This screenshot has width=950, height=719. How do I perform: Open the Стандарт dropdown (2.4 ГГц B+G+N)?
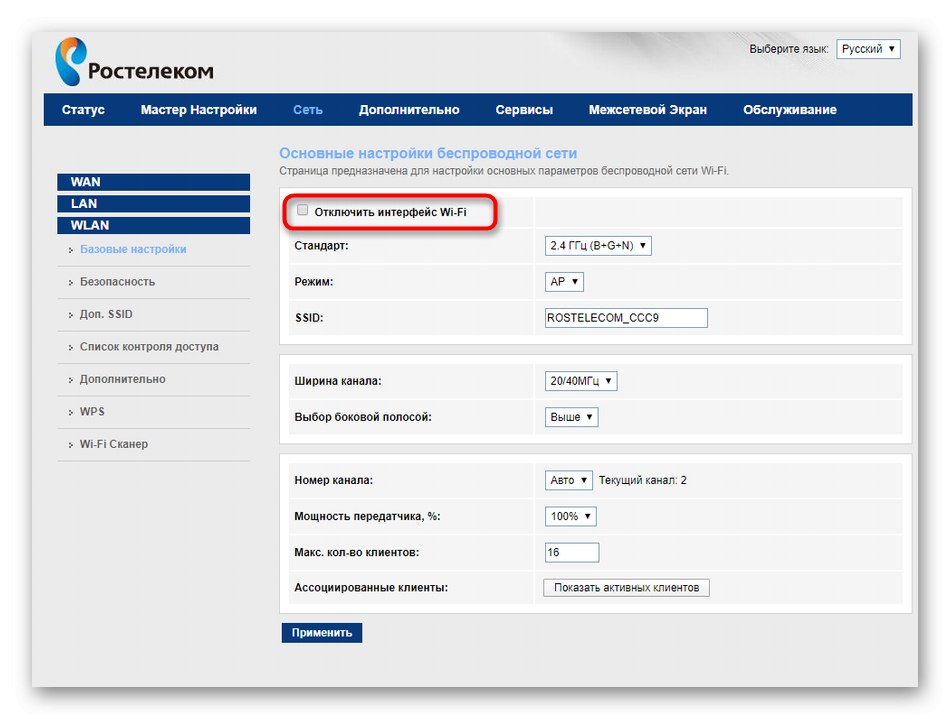pyautogui.click(x=598, y=246)
